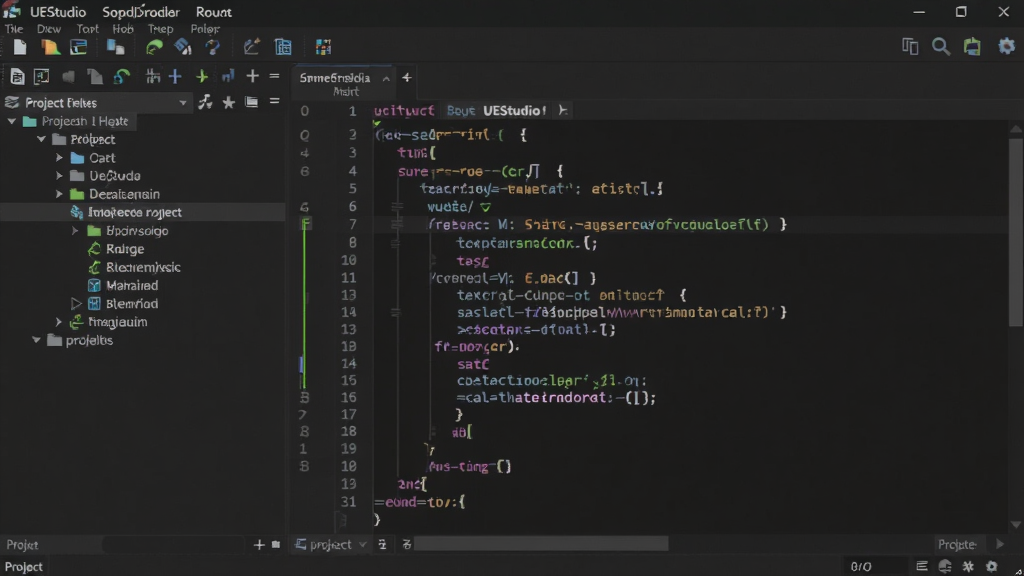Click the blue plus icon in second toolbar
This screenshot has height=576, width=1024.
[x=175, y=77]
